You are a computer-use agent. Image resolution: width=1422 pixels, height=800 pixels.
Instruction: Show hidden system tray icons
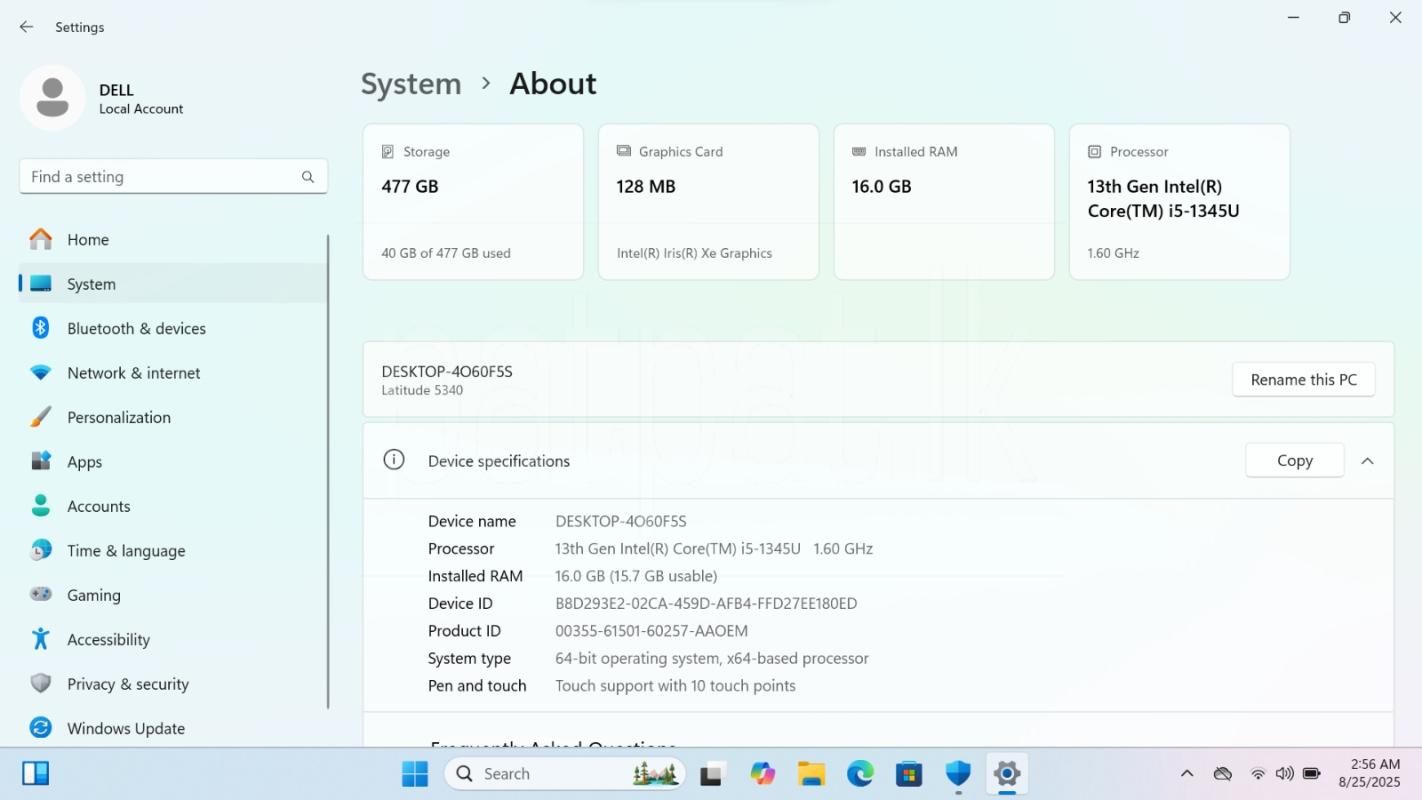coord(1187,773)
